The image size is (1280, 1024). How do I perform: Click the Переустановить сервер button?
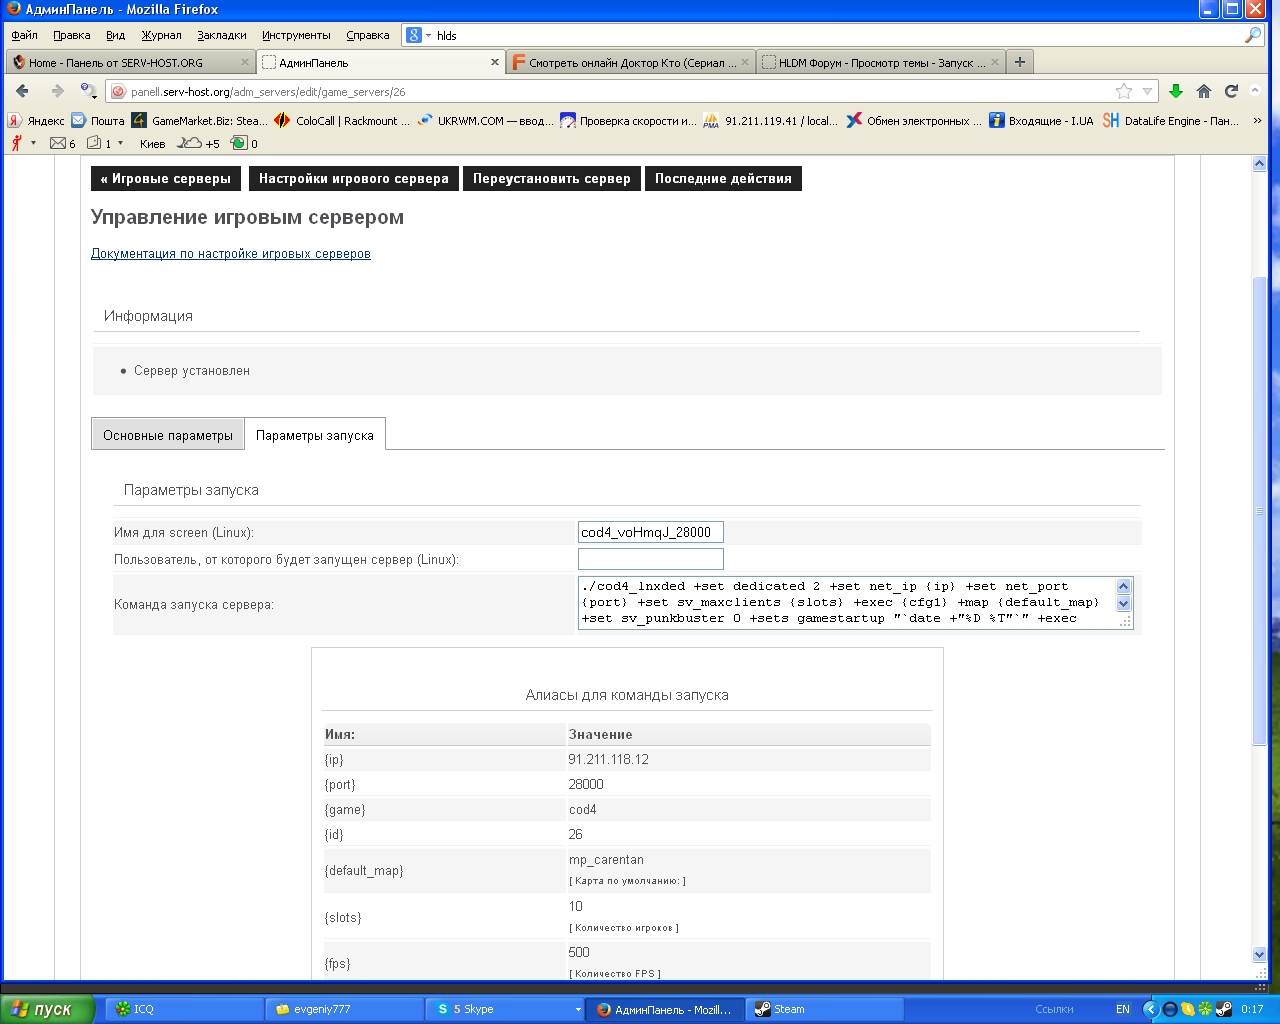pyautogui.click(x=551, y=179)
